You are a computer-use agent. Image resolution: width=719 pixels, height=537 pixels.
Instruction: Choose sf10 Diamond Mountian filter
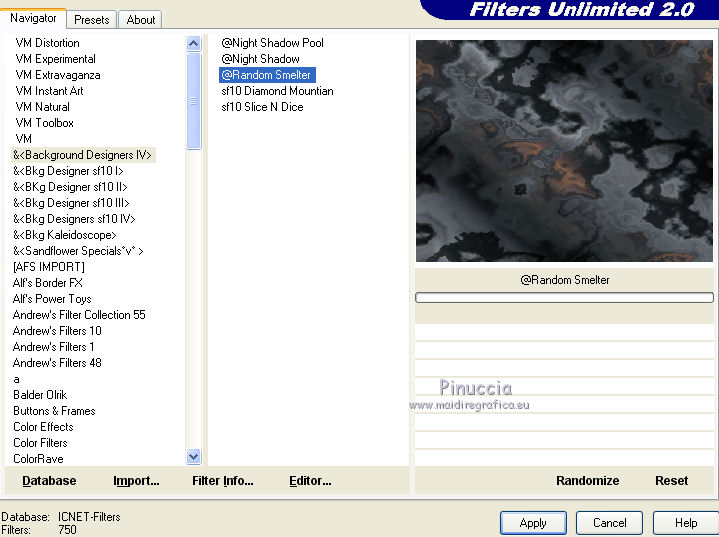click(x=277, y=91)
